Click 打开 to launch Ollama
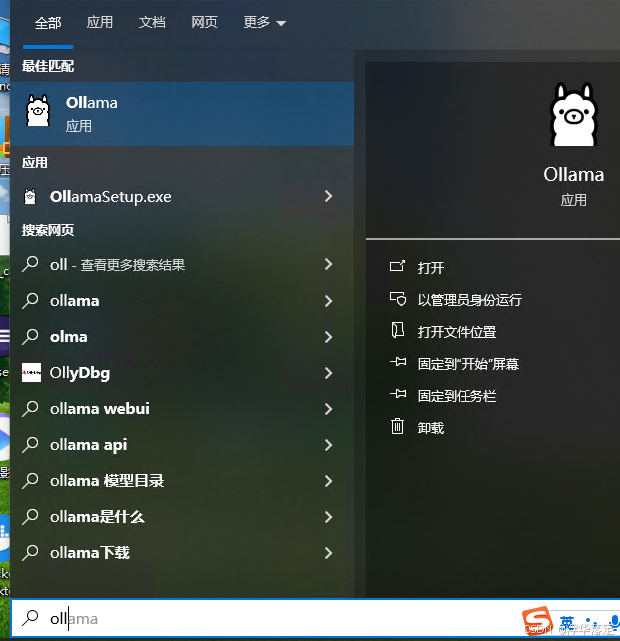This screenshot has height=641, width=620. point(431,268)
